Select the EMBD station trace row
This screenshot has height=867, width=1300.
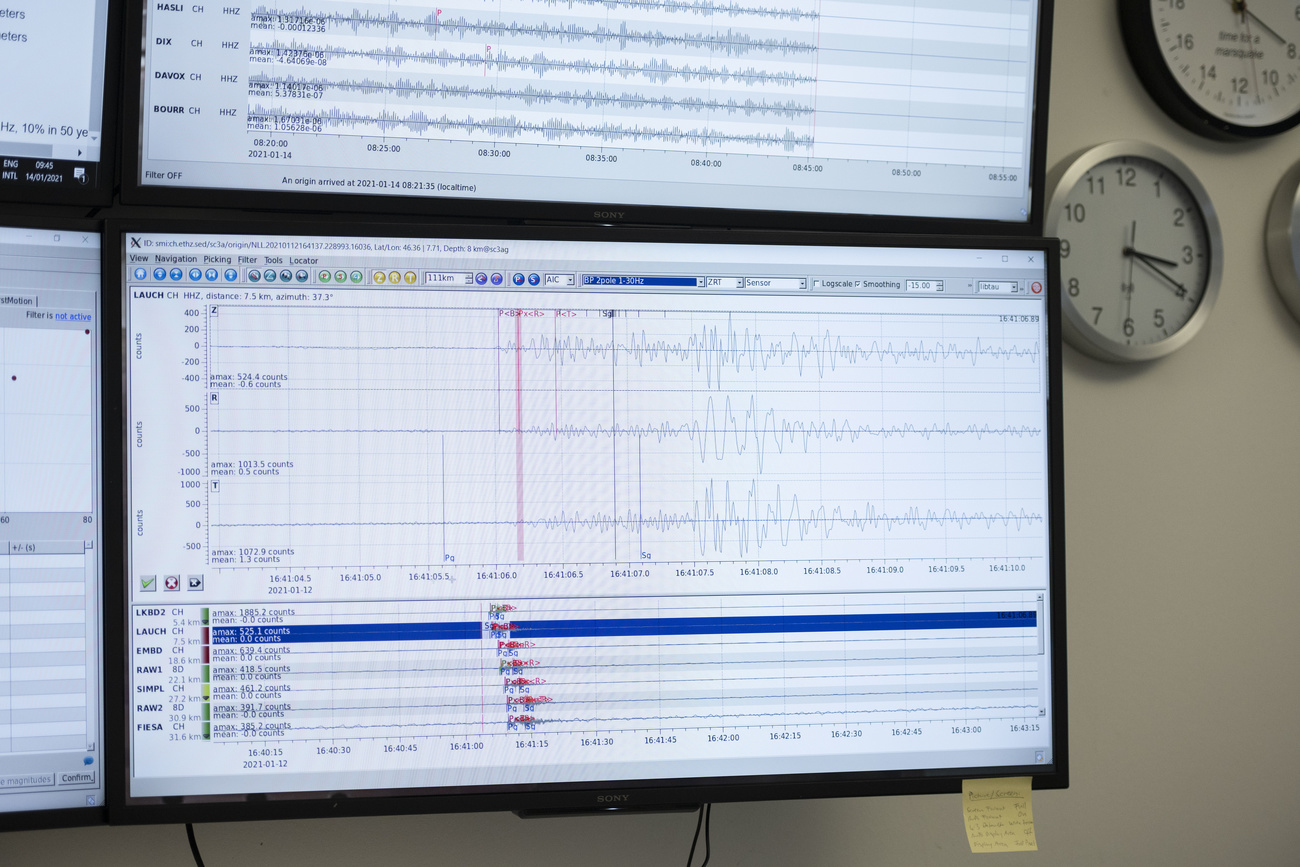150,651
